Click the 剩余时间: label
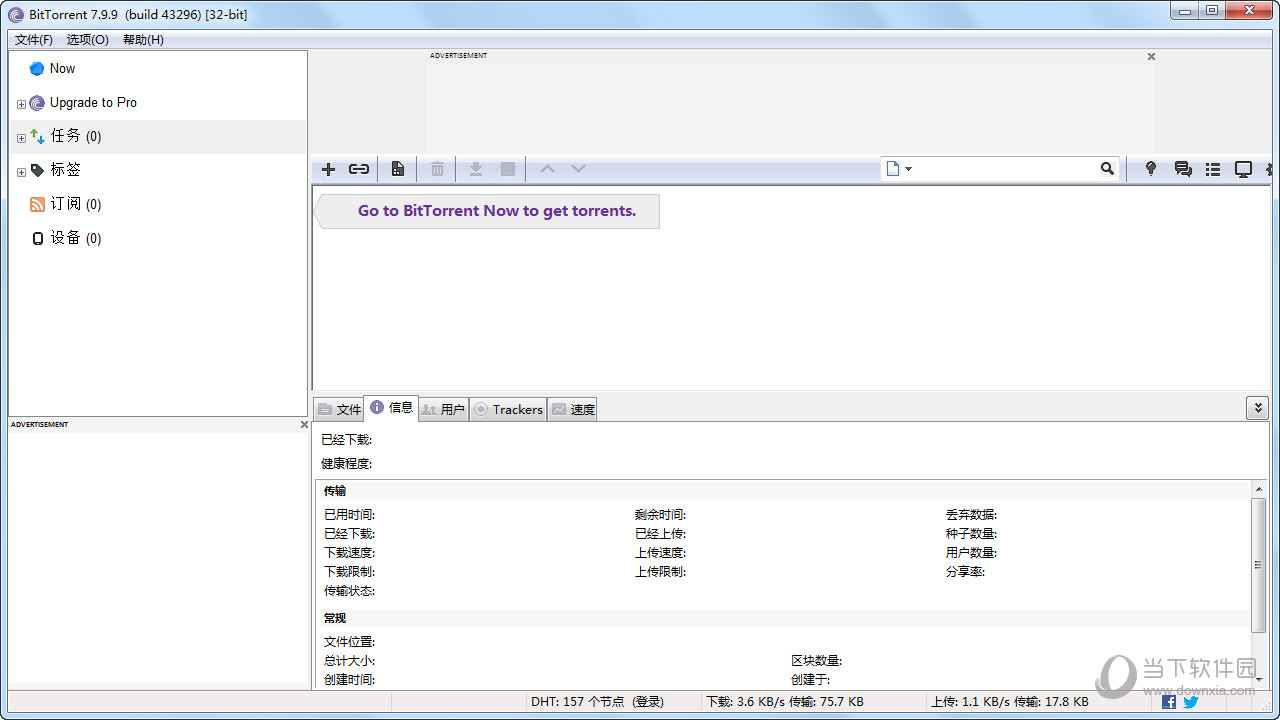The width and height of the screenshot is (1280, 720). (660, 515)
